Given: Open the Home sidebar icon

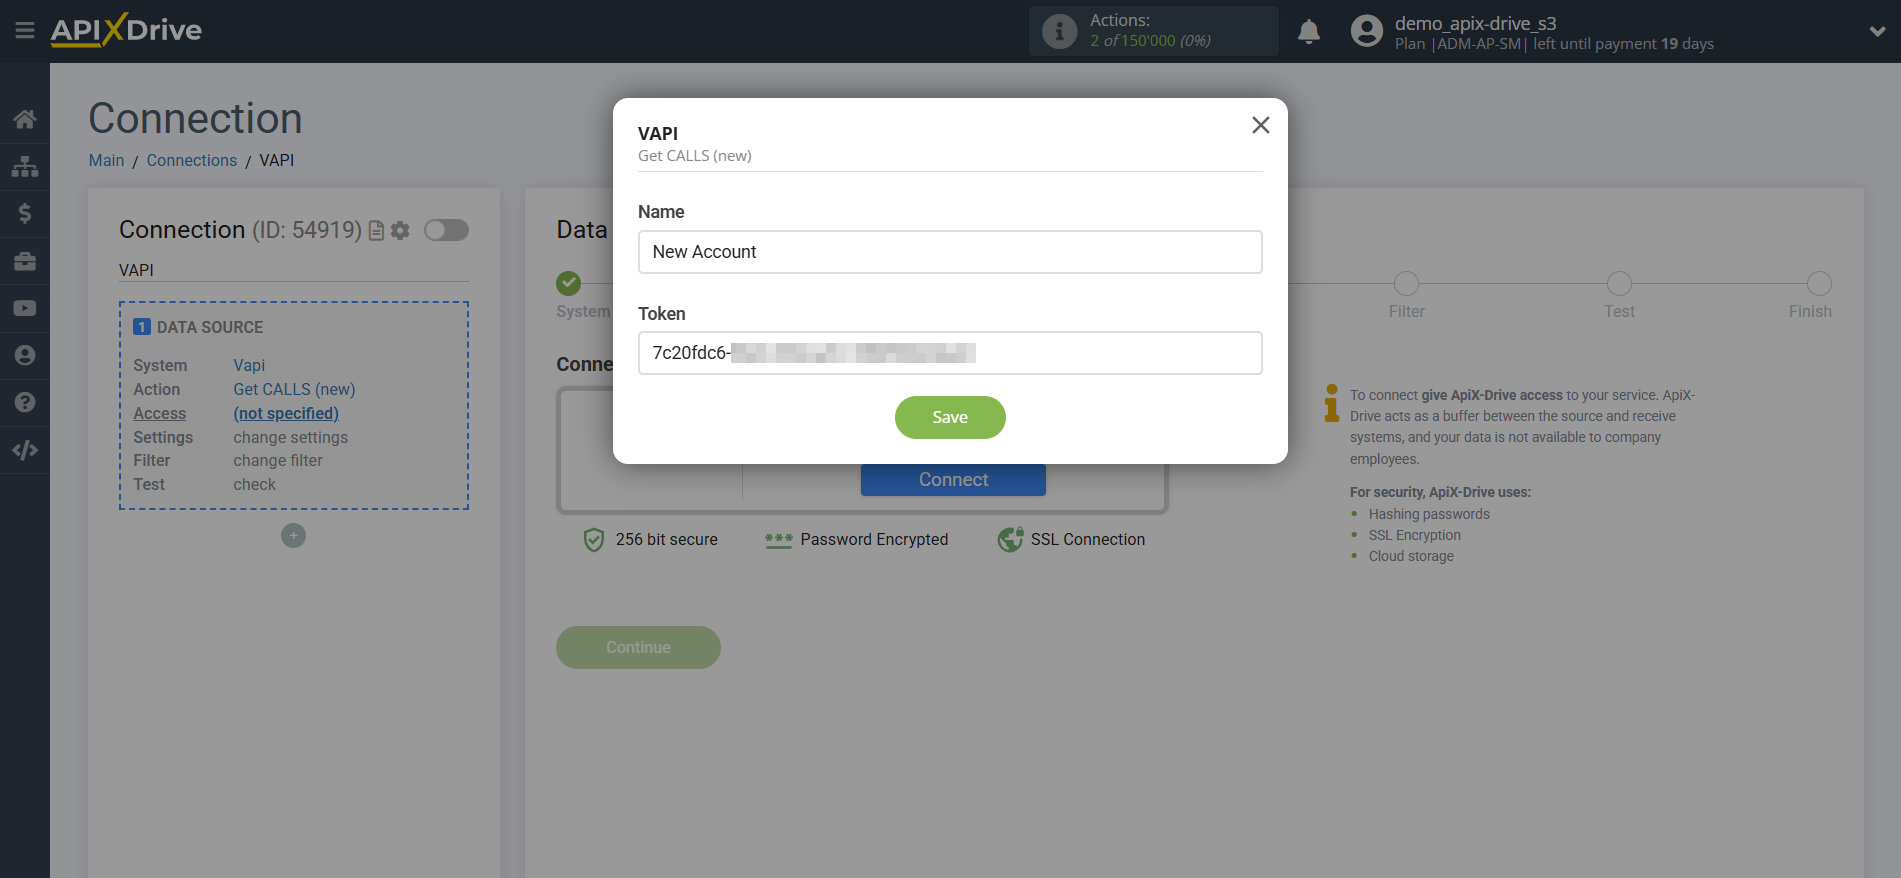Looking at the screenshot, I should point(25,119).
